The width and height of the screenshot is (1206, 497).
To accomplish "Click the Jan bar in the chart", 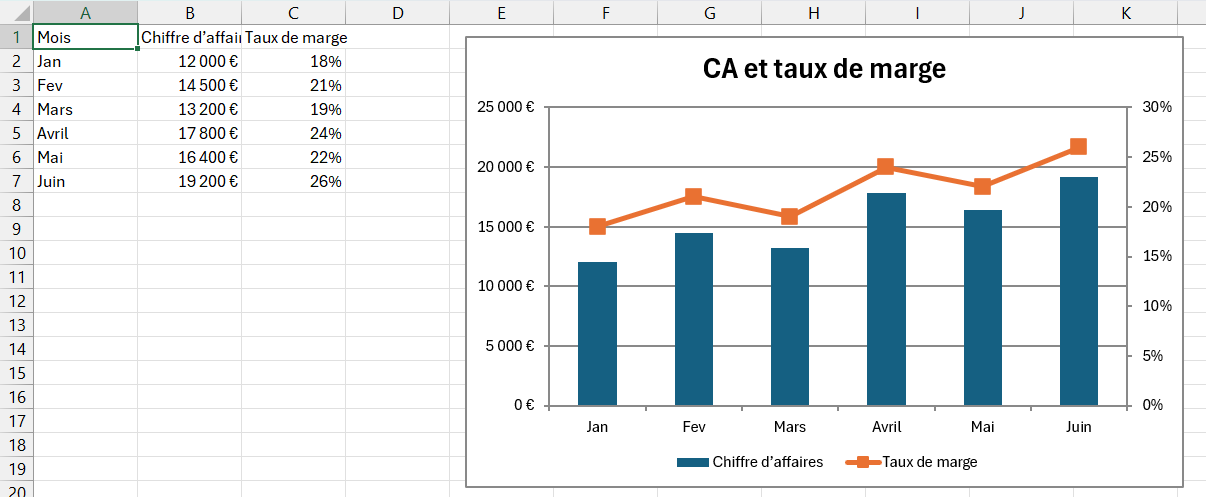I will point(597,334).
